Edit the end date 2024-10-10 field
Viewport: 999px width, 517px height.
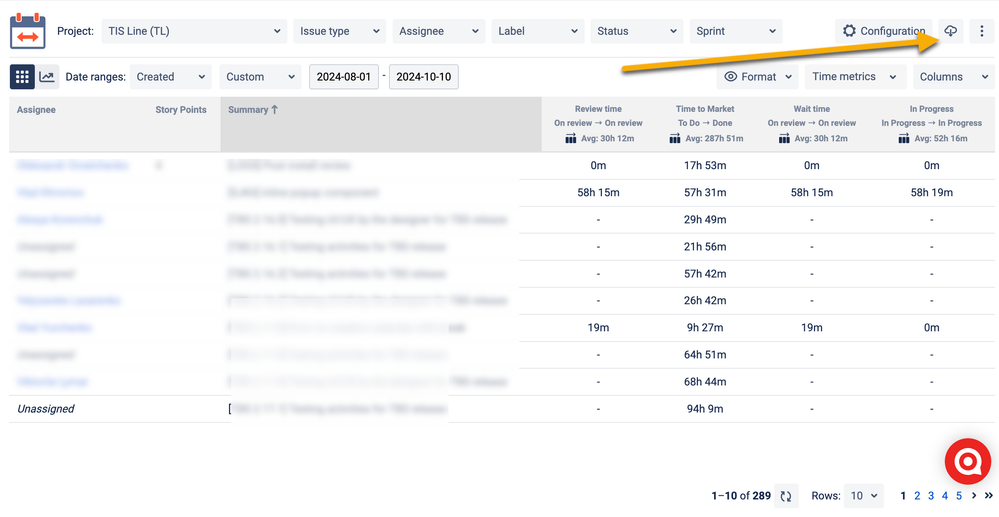424,76
